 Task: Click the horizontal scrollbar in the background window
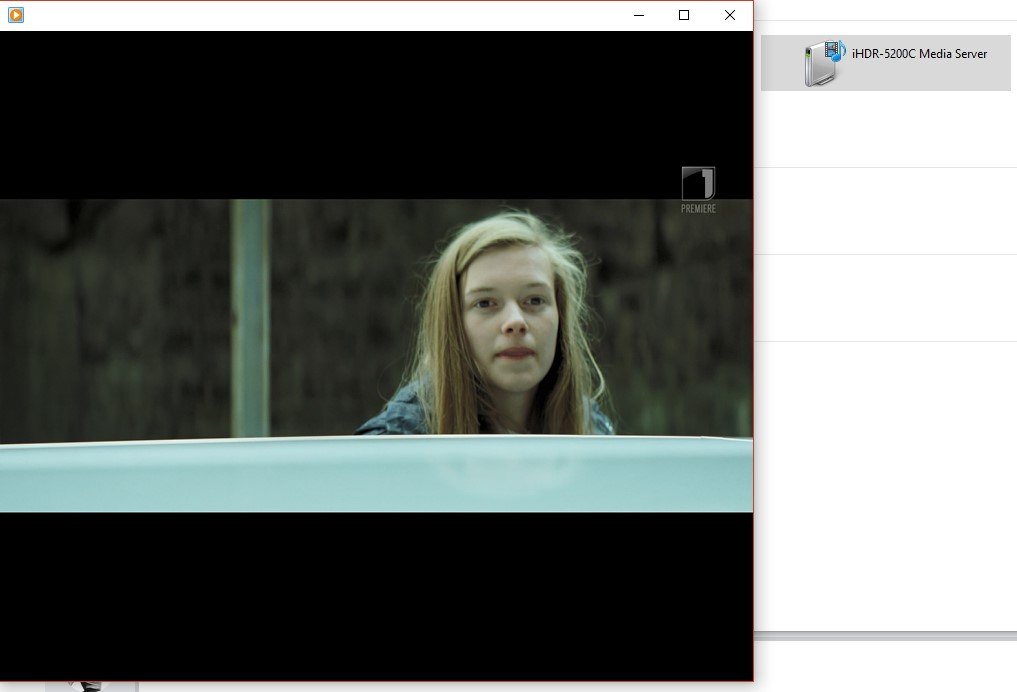click(885, 636)
